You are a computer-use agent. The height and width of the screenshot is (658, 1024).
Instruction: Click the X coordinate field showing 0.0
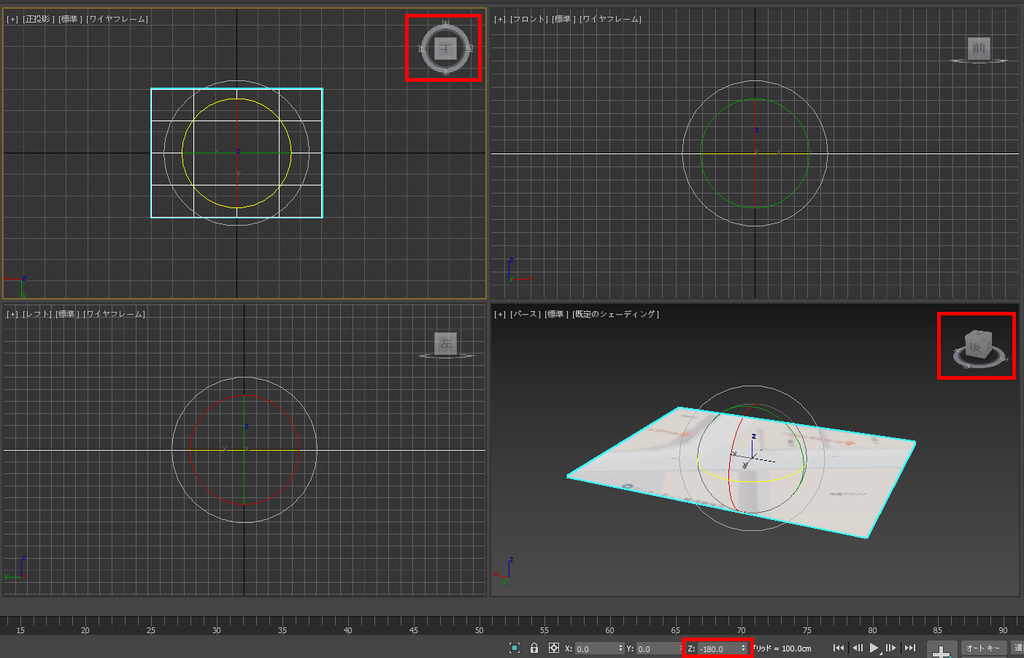[x=599, y=648]
